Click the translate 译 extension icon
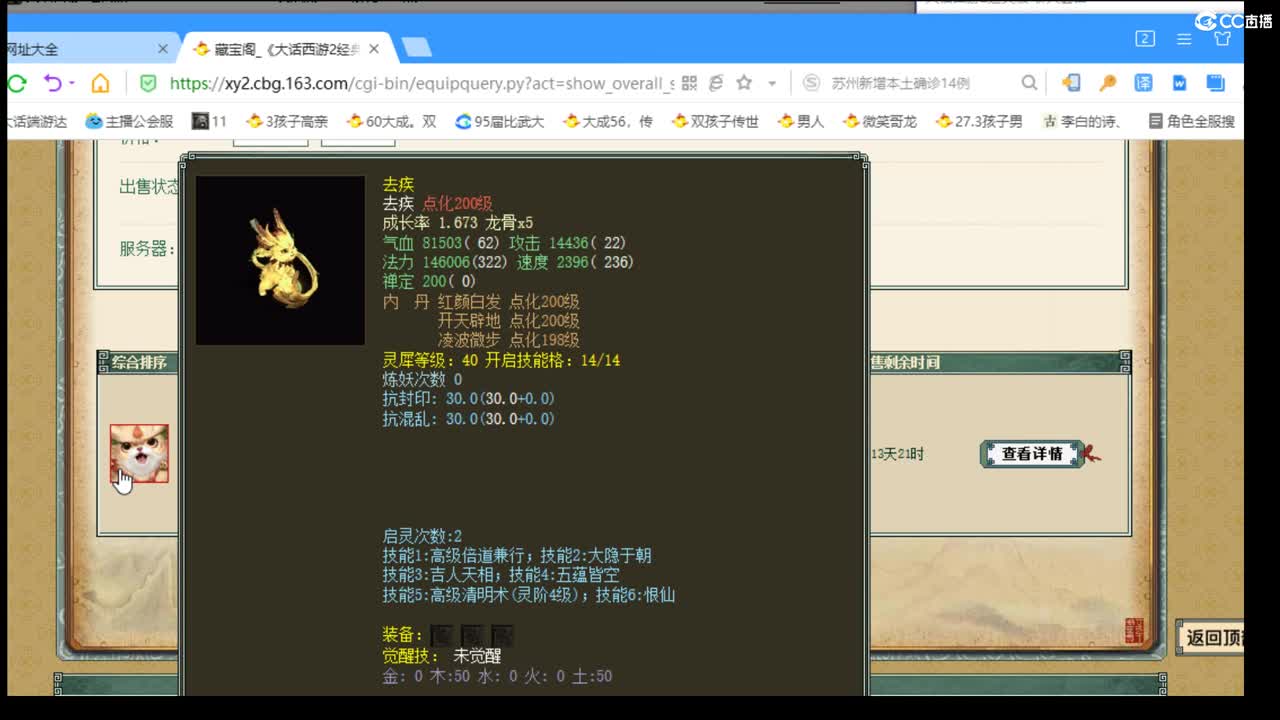This screenshot has height=720, width=1280. (1143, 83)
